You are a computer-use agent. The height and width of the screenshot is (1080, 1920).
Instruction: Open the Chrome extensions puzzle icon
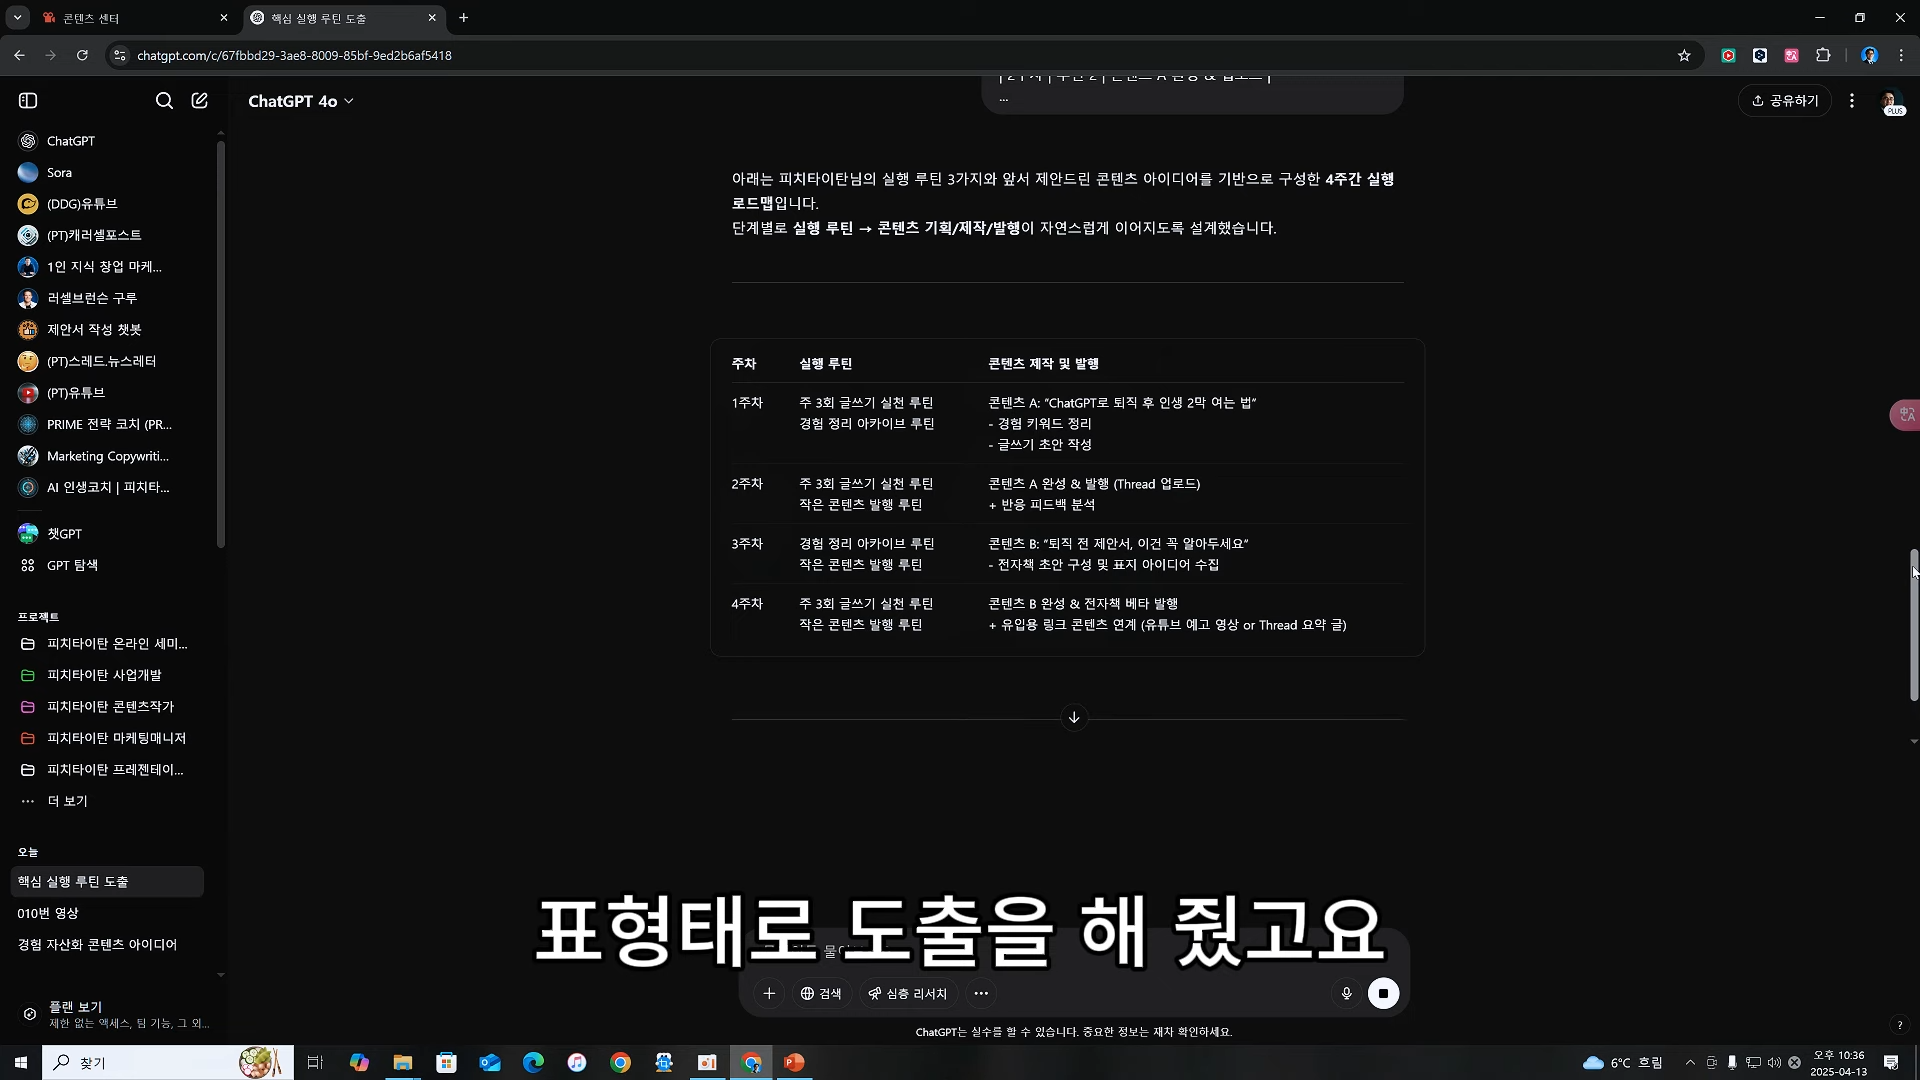1824,55
